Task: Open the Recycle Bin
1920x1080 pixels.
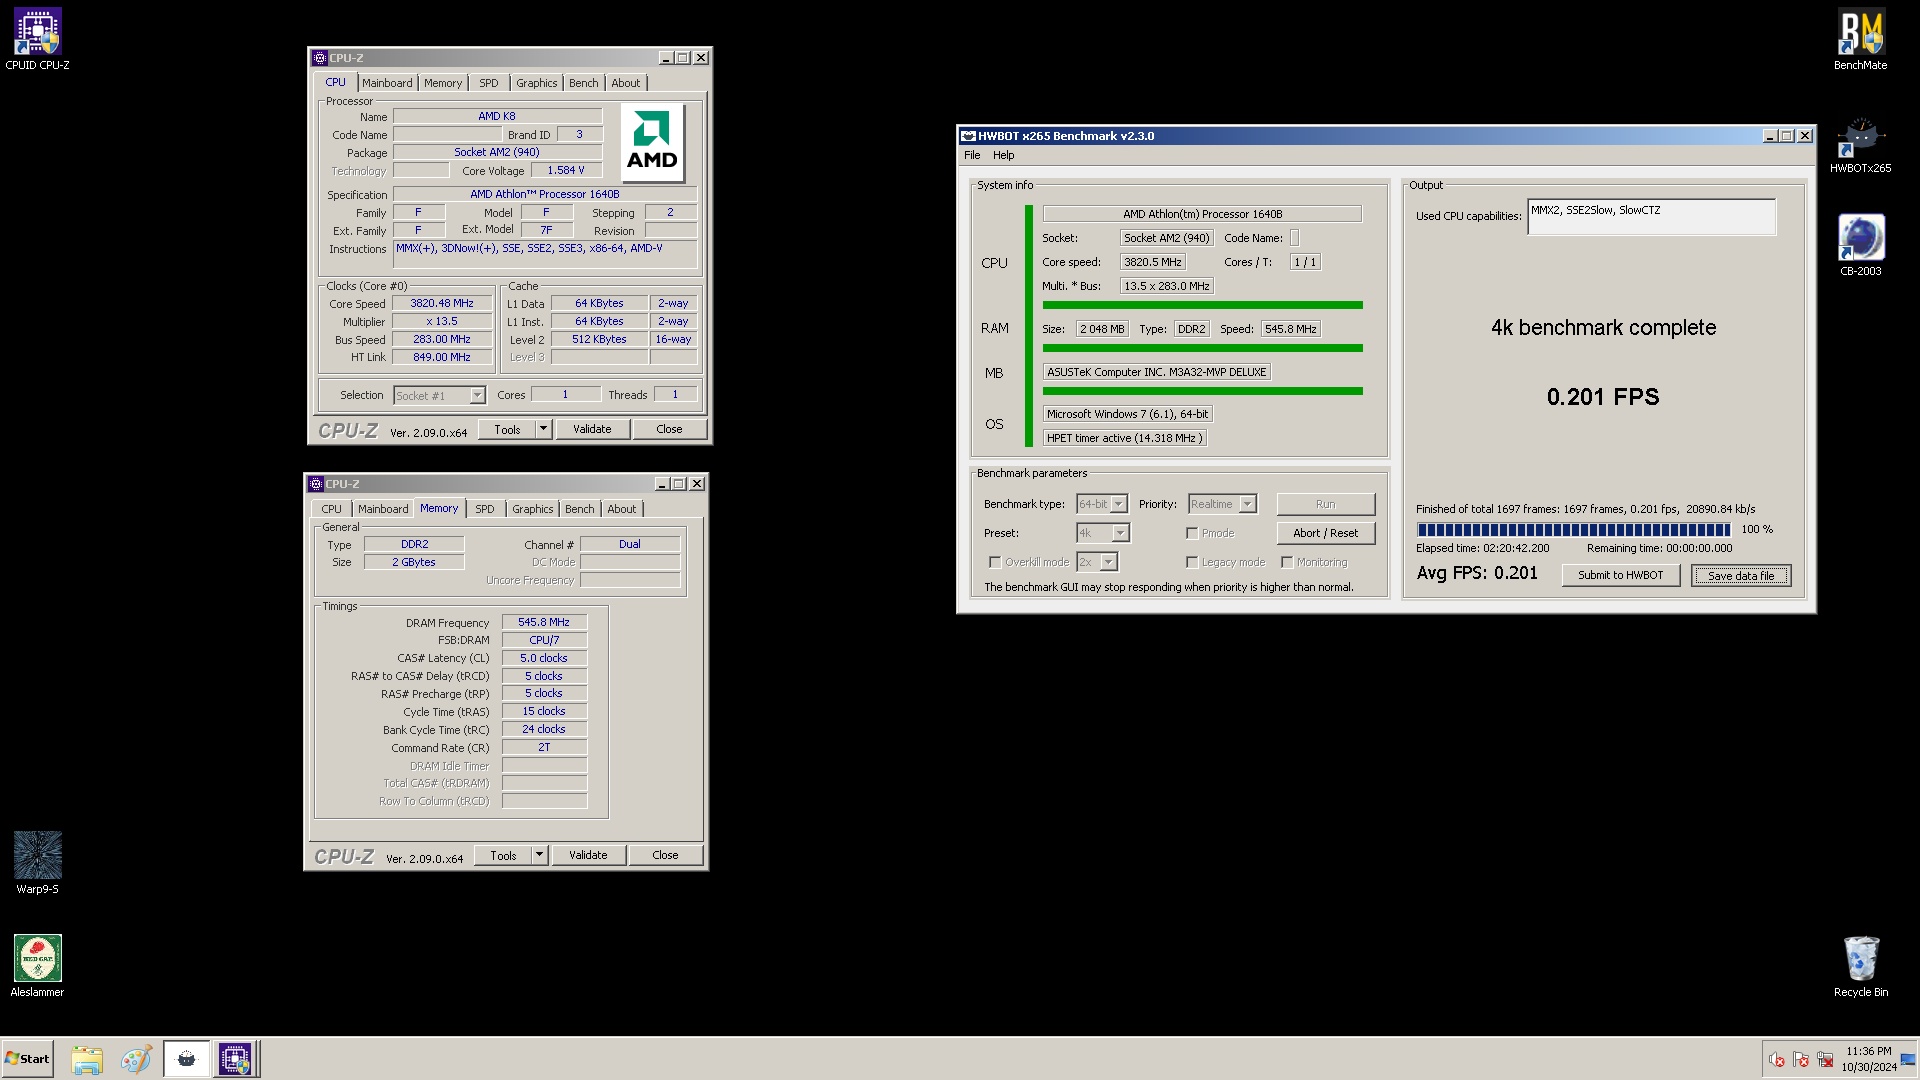Action: coord(1860,966)
